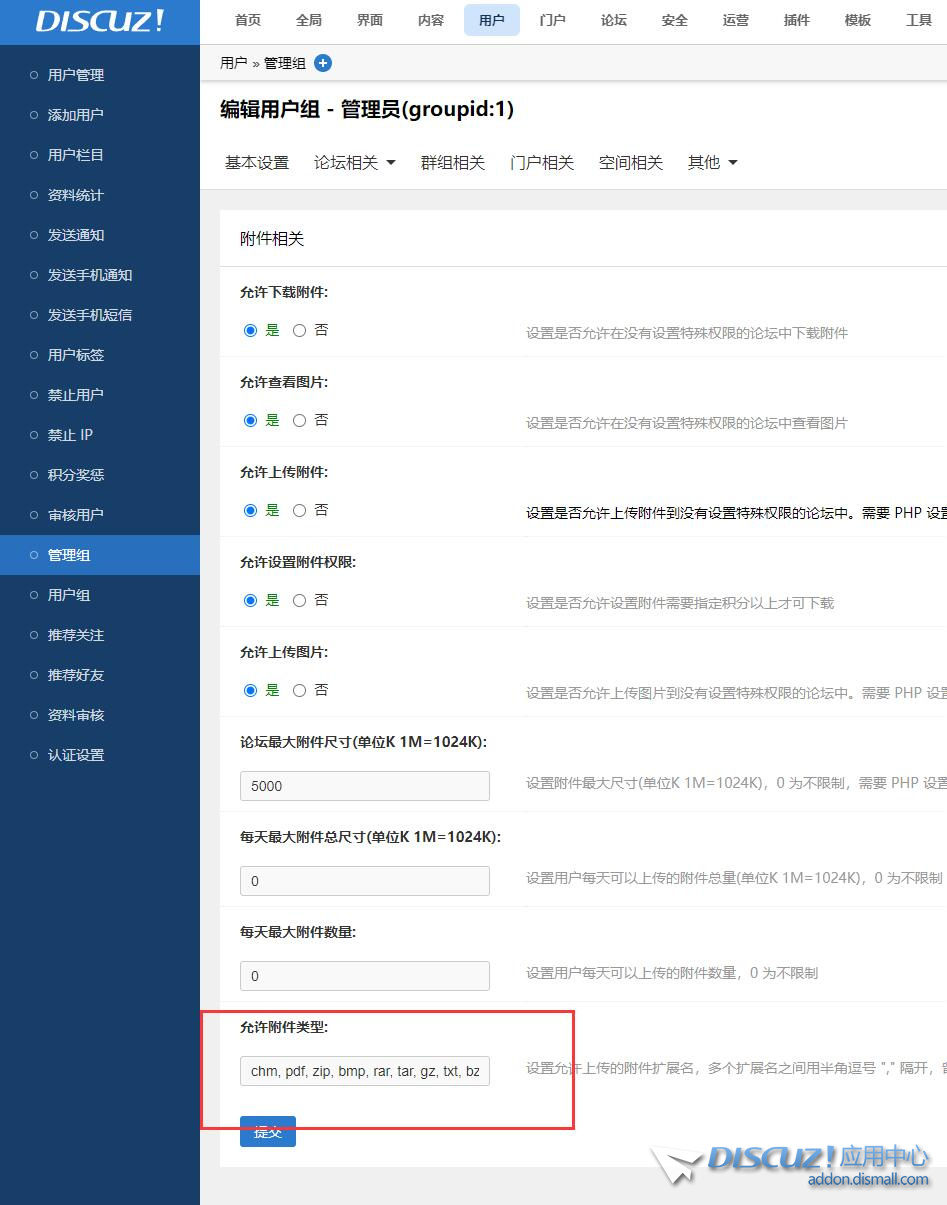This screenshot has height=1205, width=947.
Task: Switch to the 群组相关 tab
Action: [452, 162]
